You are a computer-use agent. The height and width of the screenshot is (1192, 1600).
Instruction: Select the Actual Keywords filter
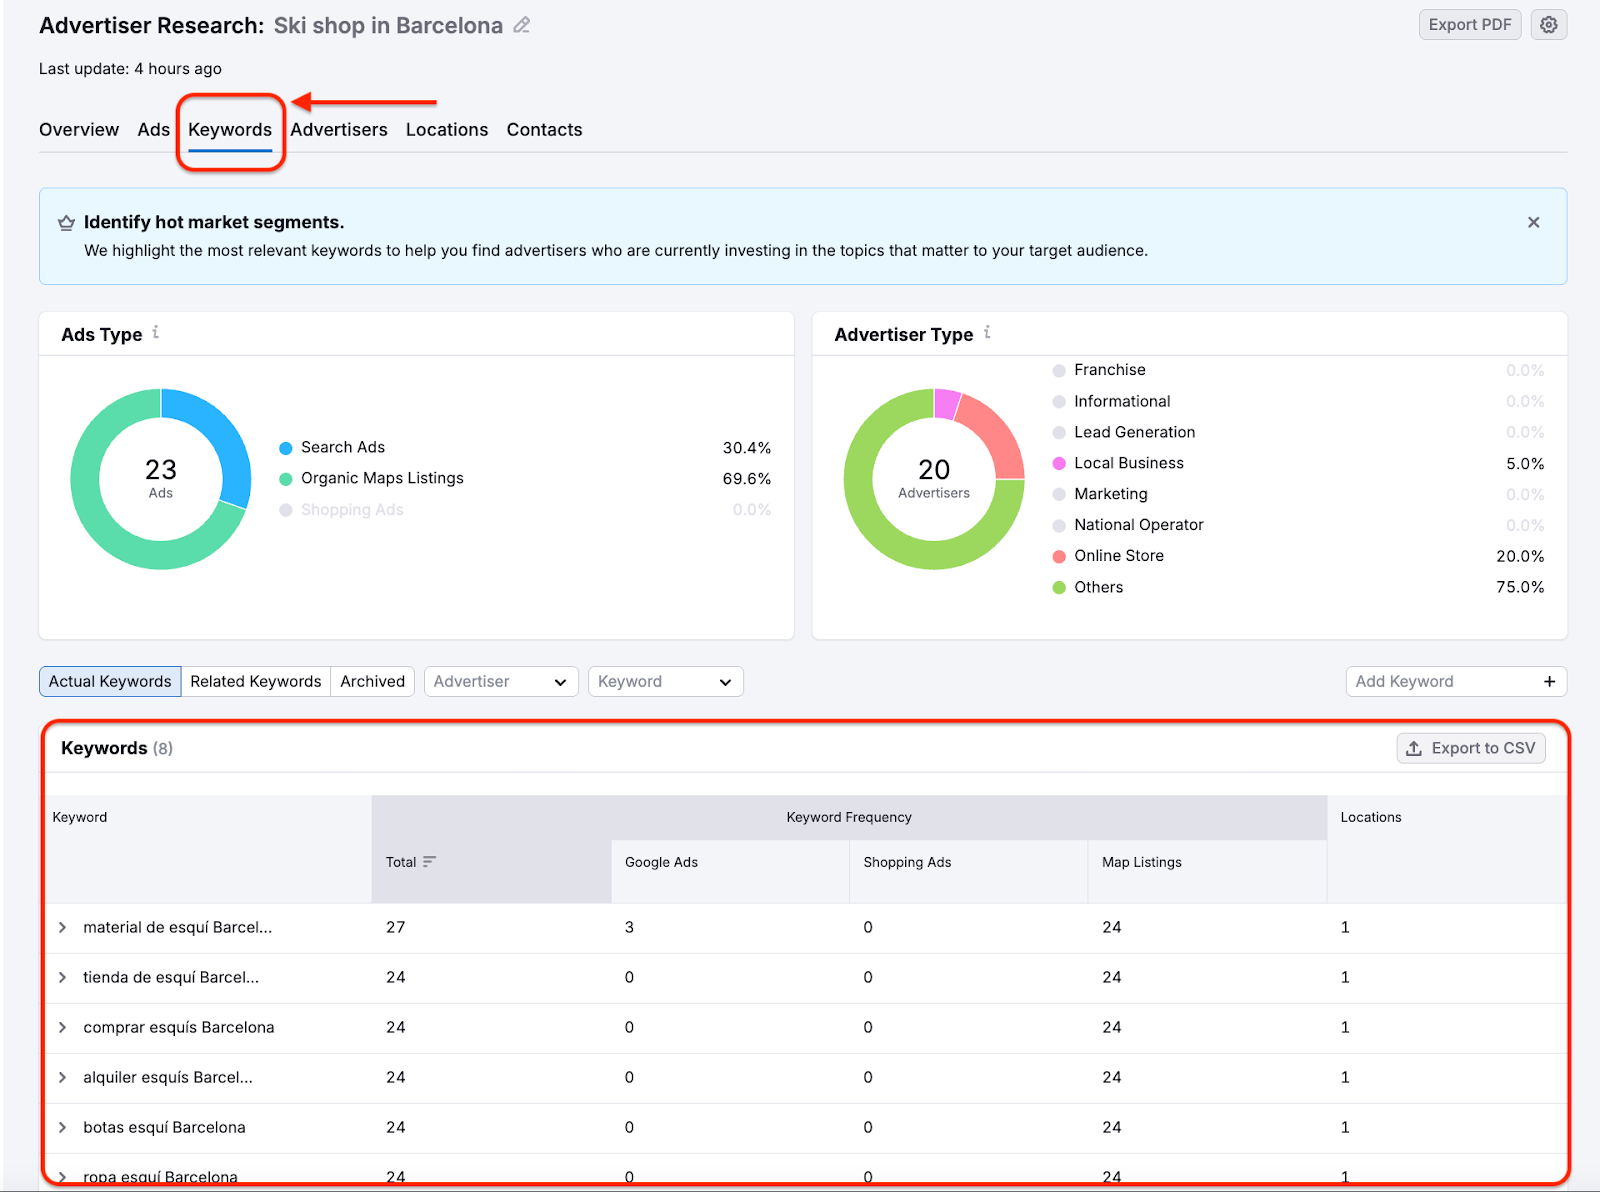pos(109,681)
